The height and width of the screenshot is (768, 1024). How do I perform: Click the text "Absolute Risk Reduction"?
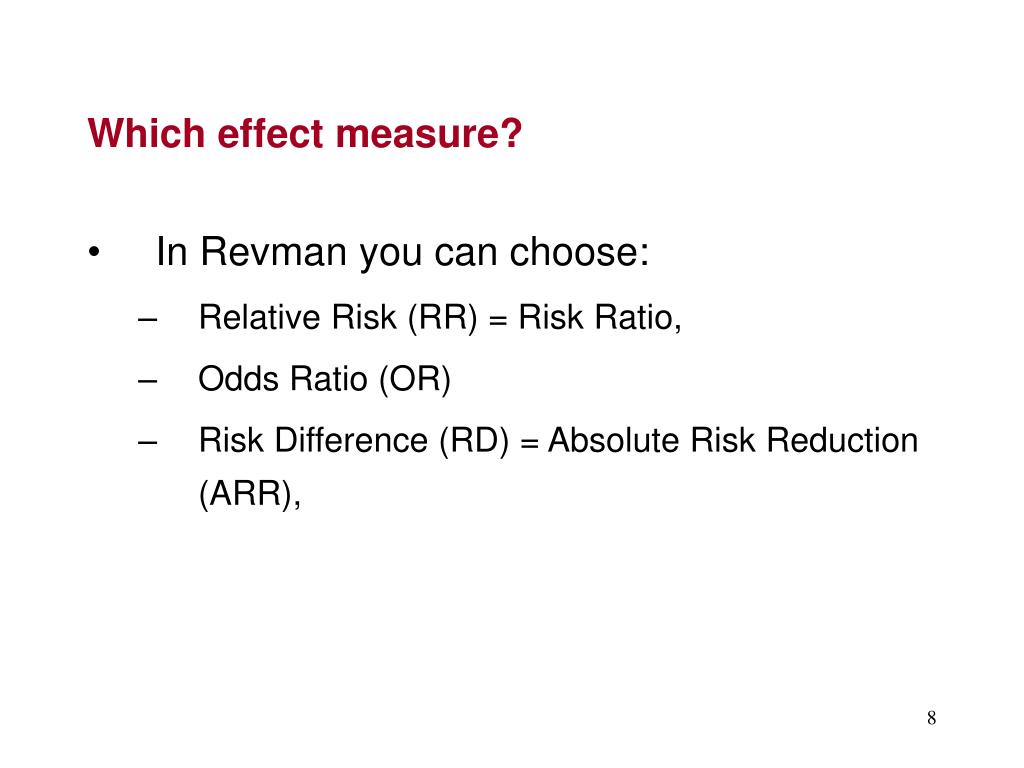pyautogui.click(x=733, y=440)
